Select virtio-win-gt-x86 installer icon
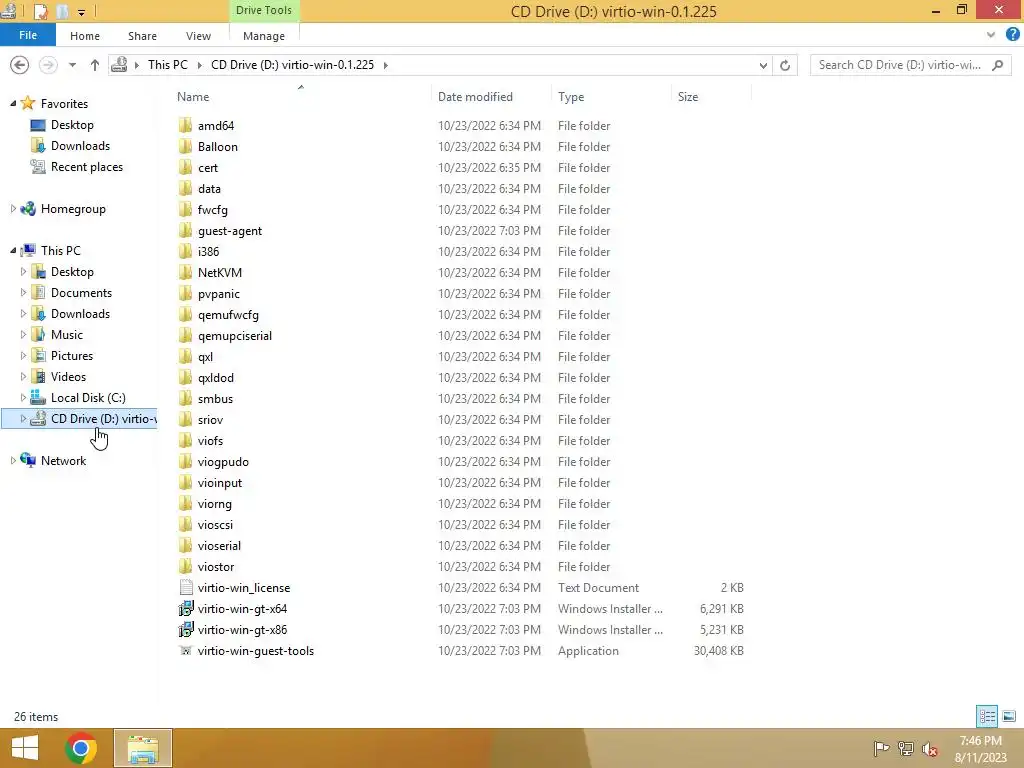 [x=185, y=629]
